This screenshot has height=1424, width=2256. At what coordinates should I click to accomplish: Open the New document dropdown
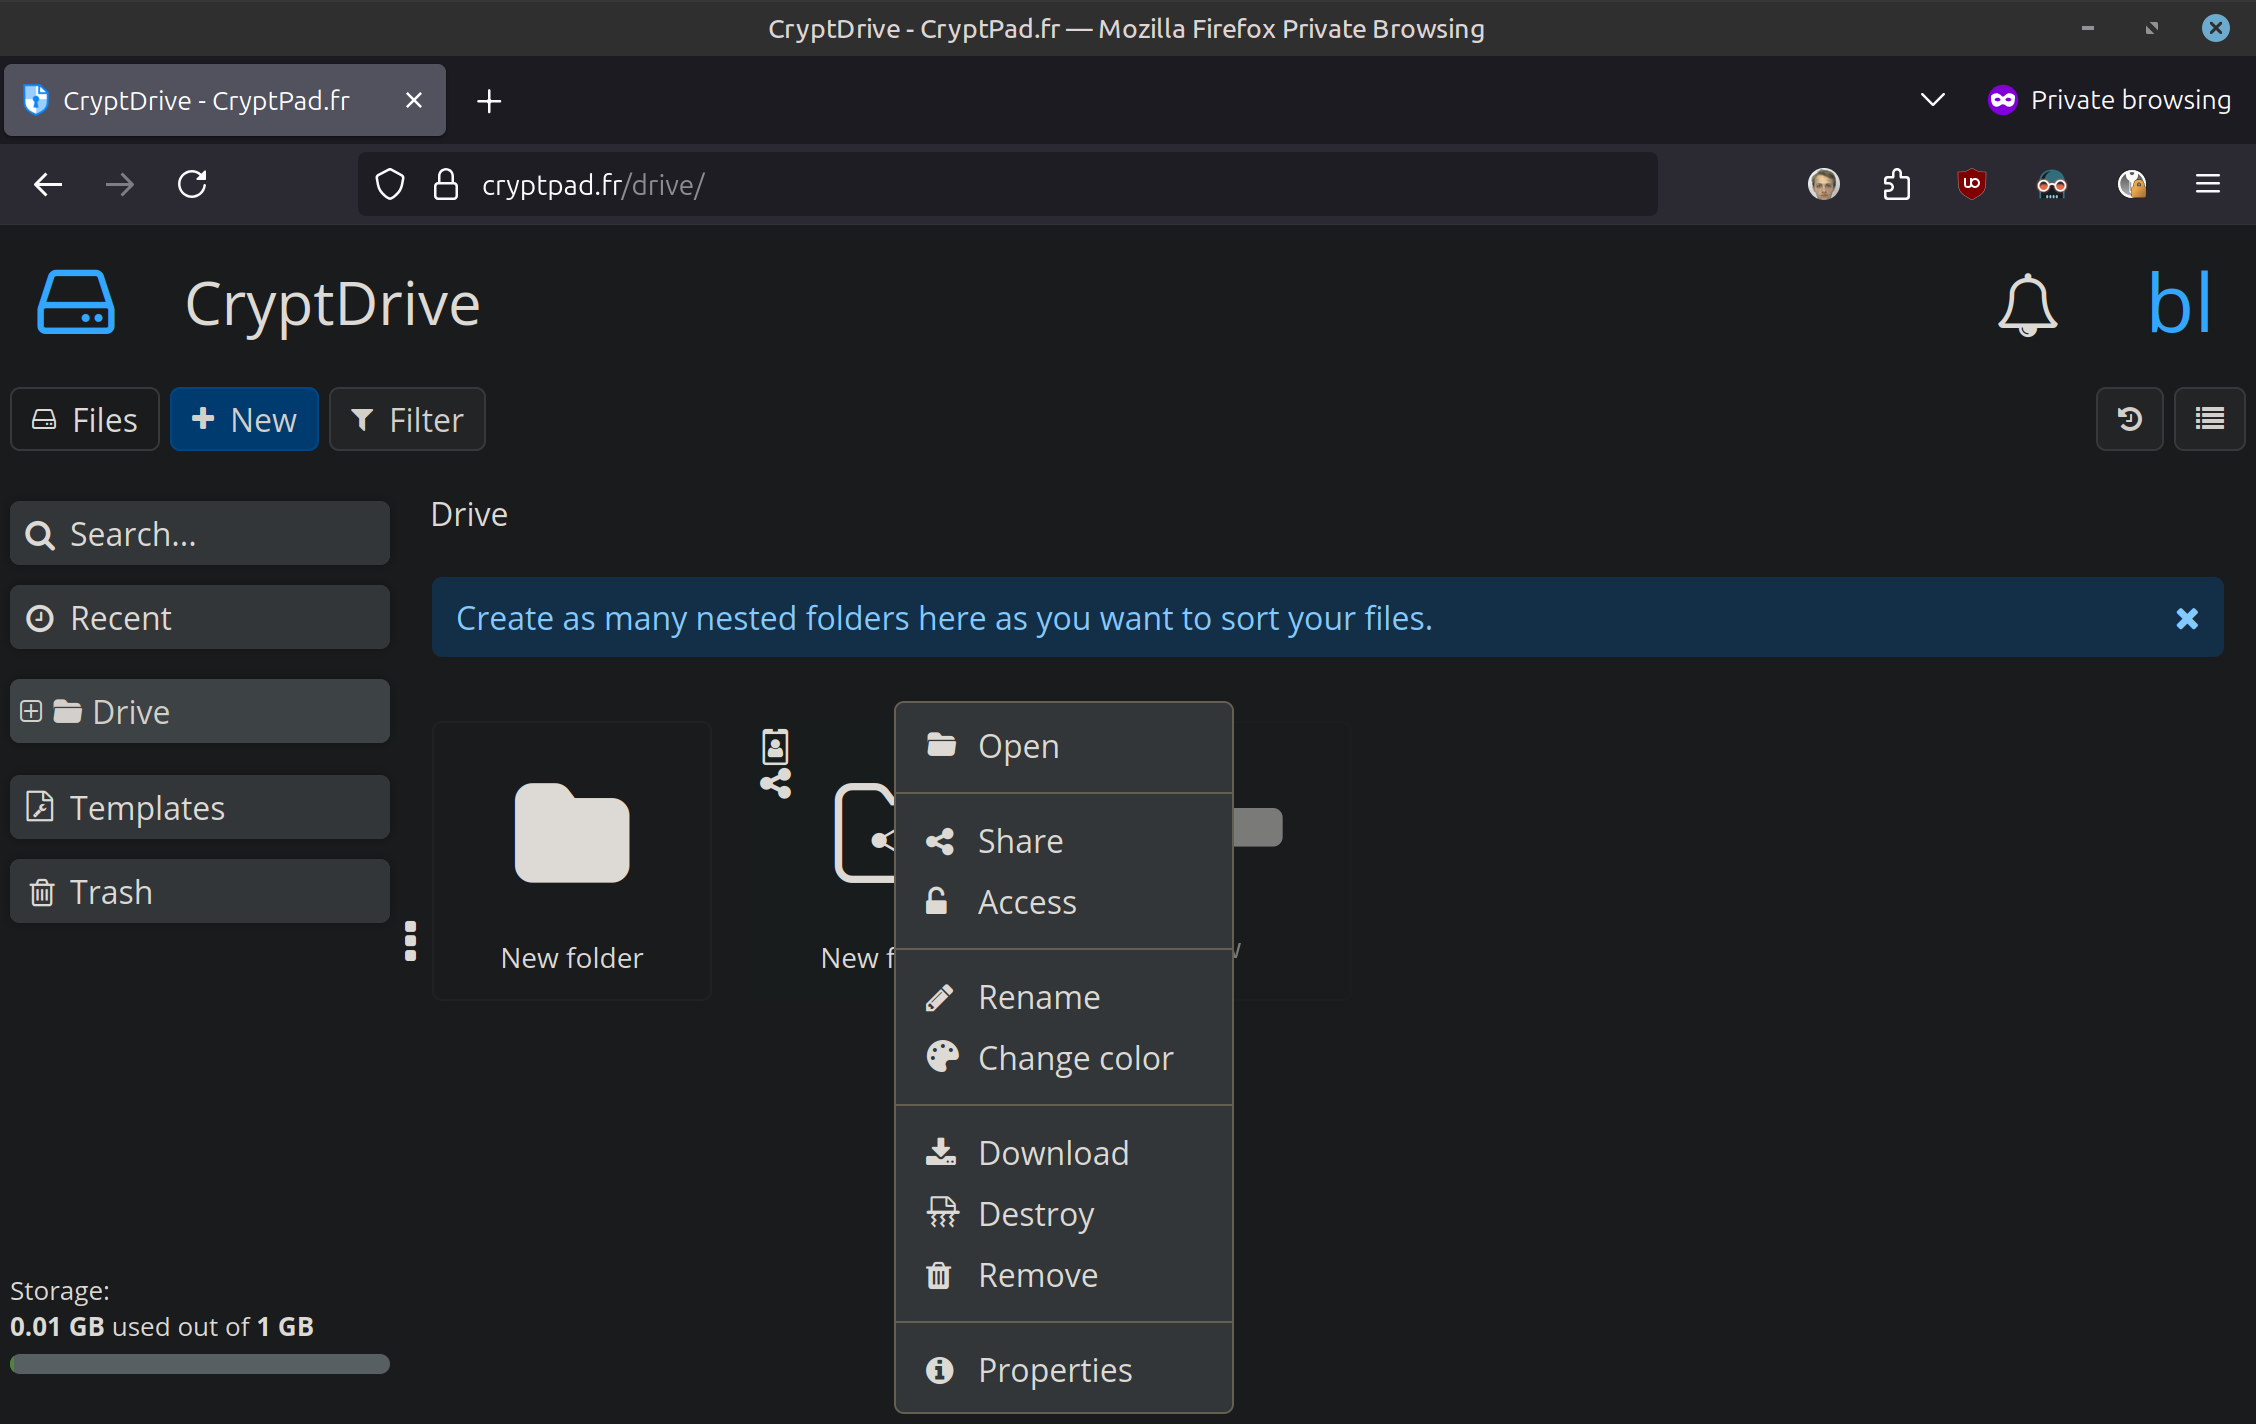tap(244, 419)
